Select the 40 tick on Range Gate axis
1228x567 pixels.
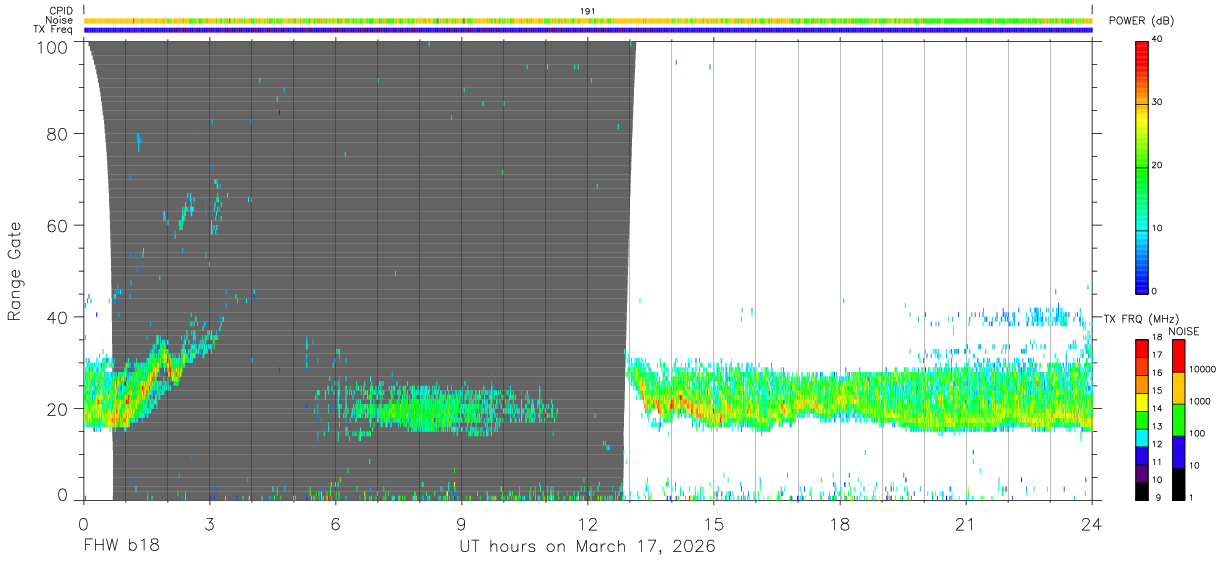[58, 317]
